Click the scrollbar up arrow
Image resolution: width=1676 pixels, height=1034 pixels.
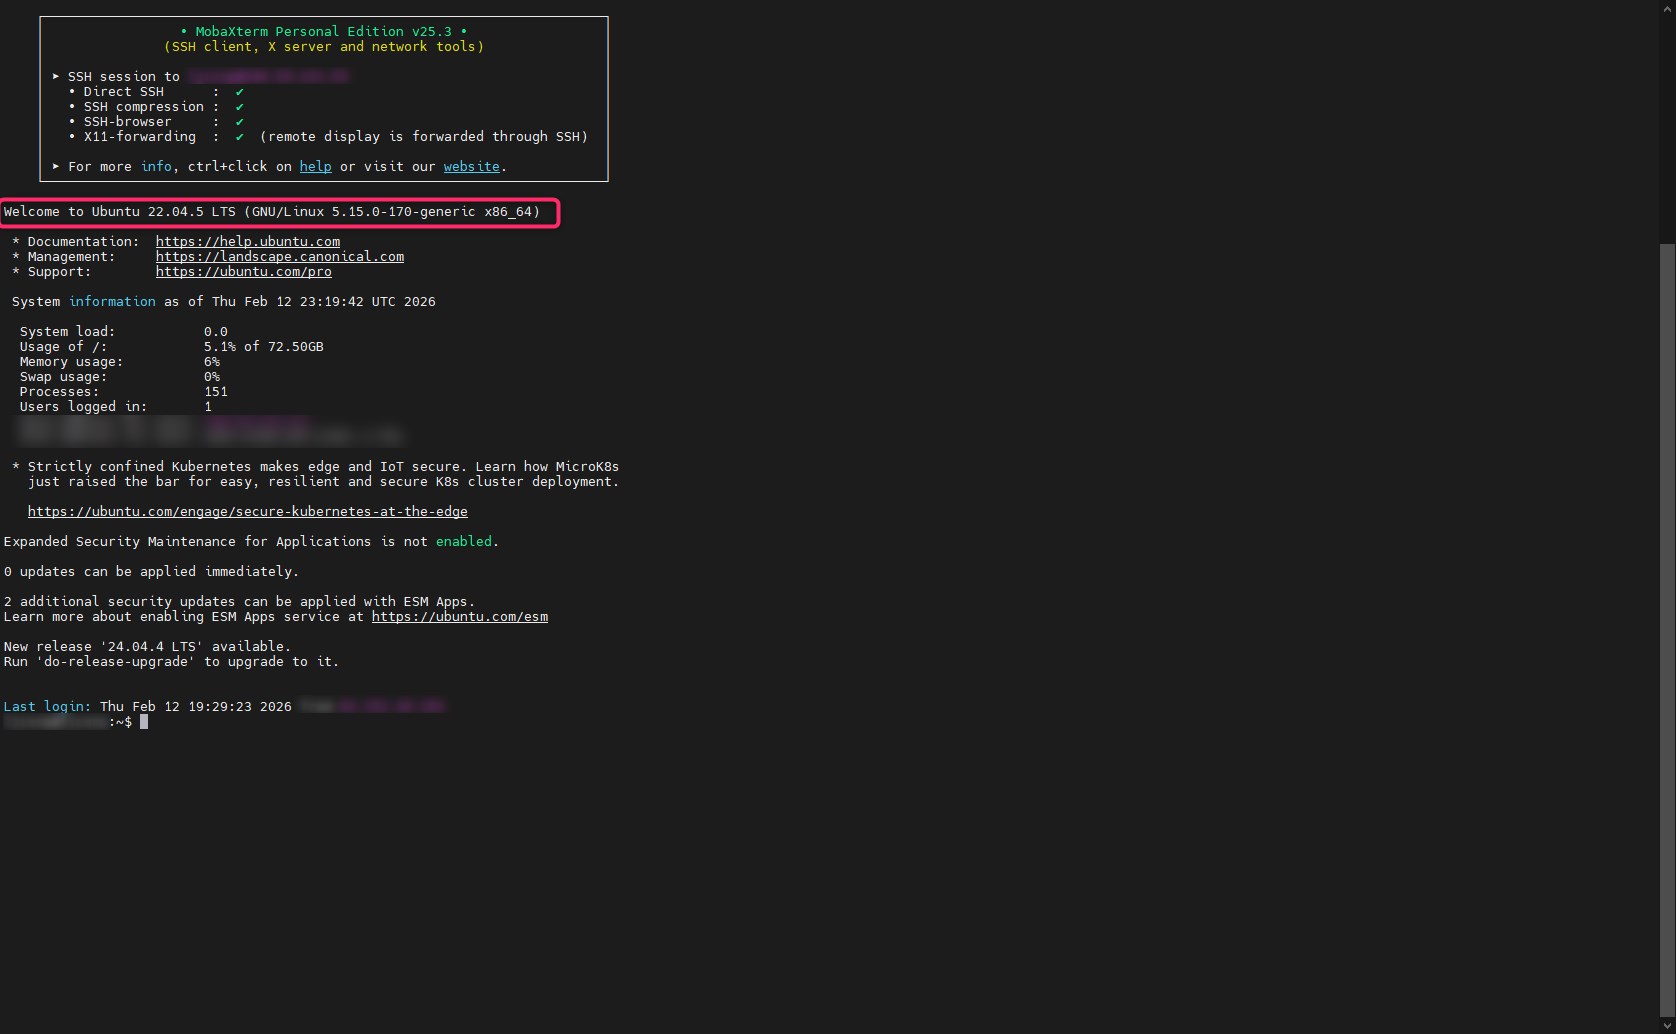click(1667, 8)
